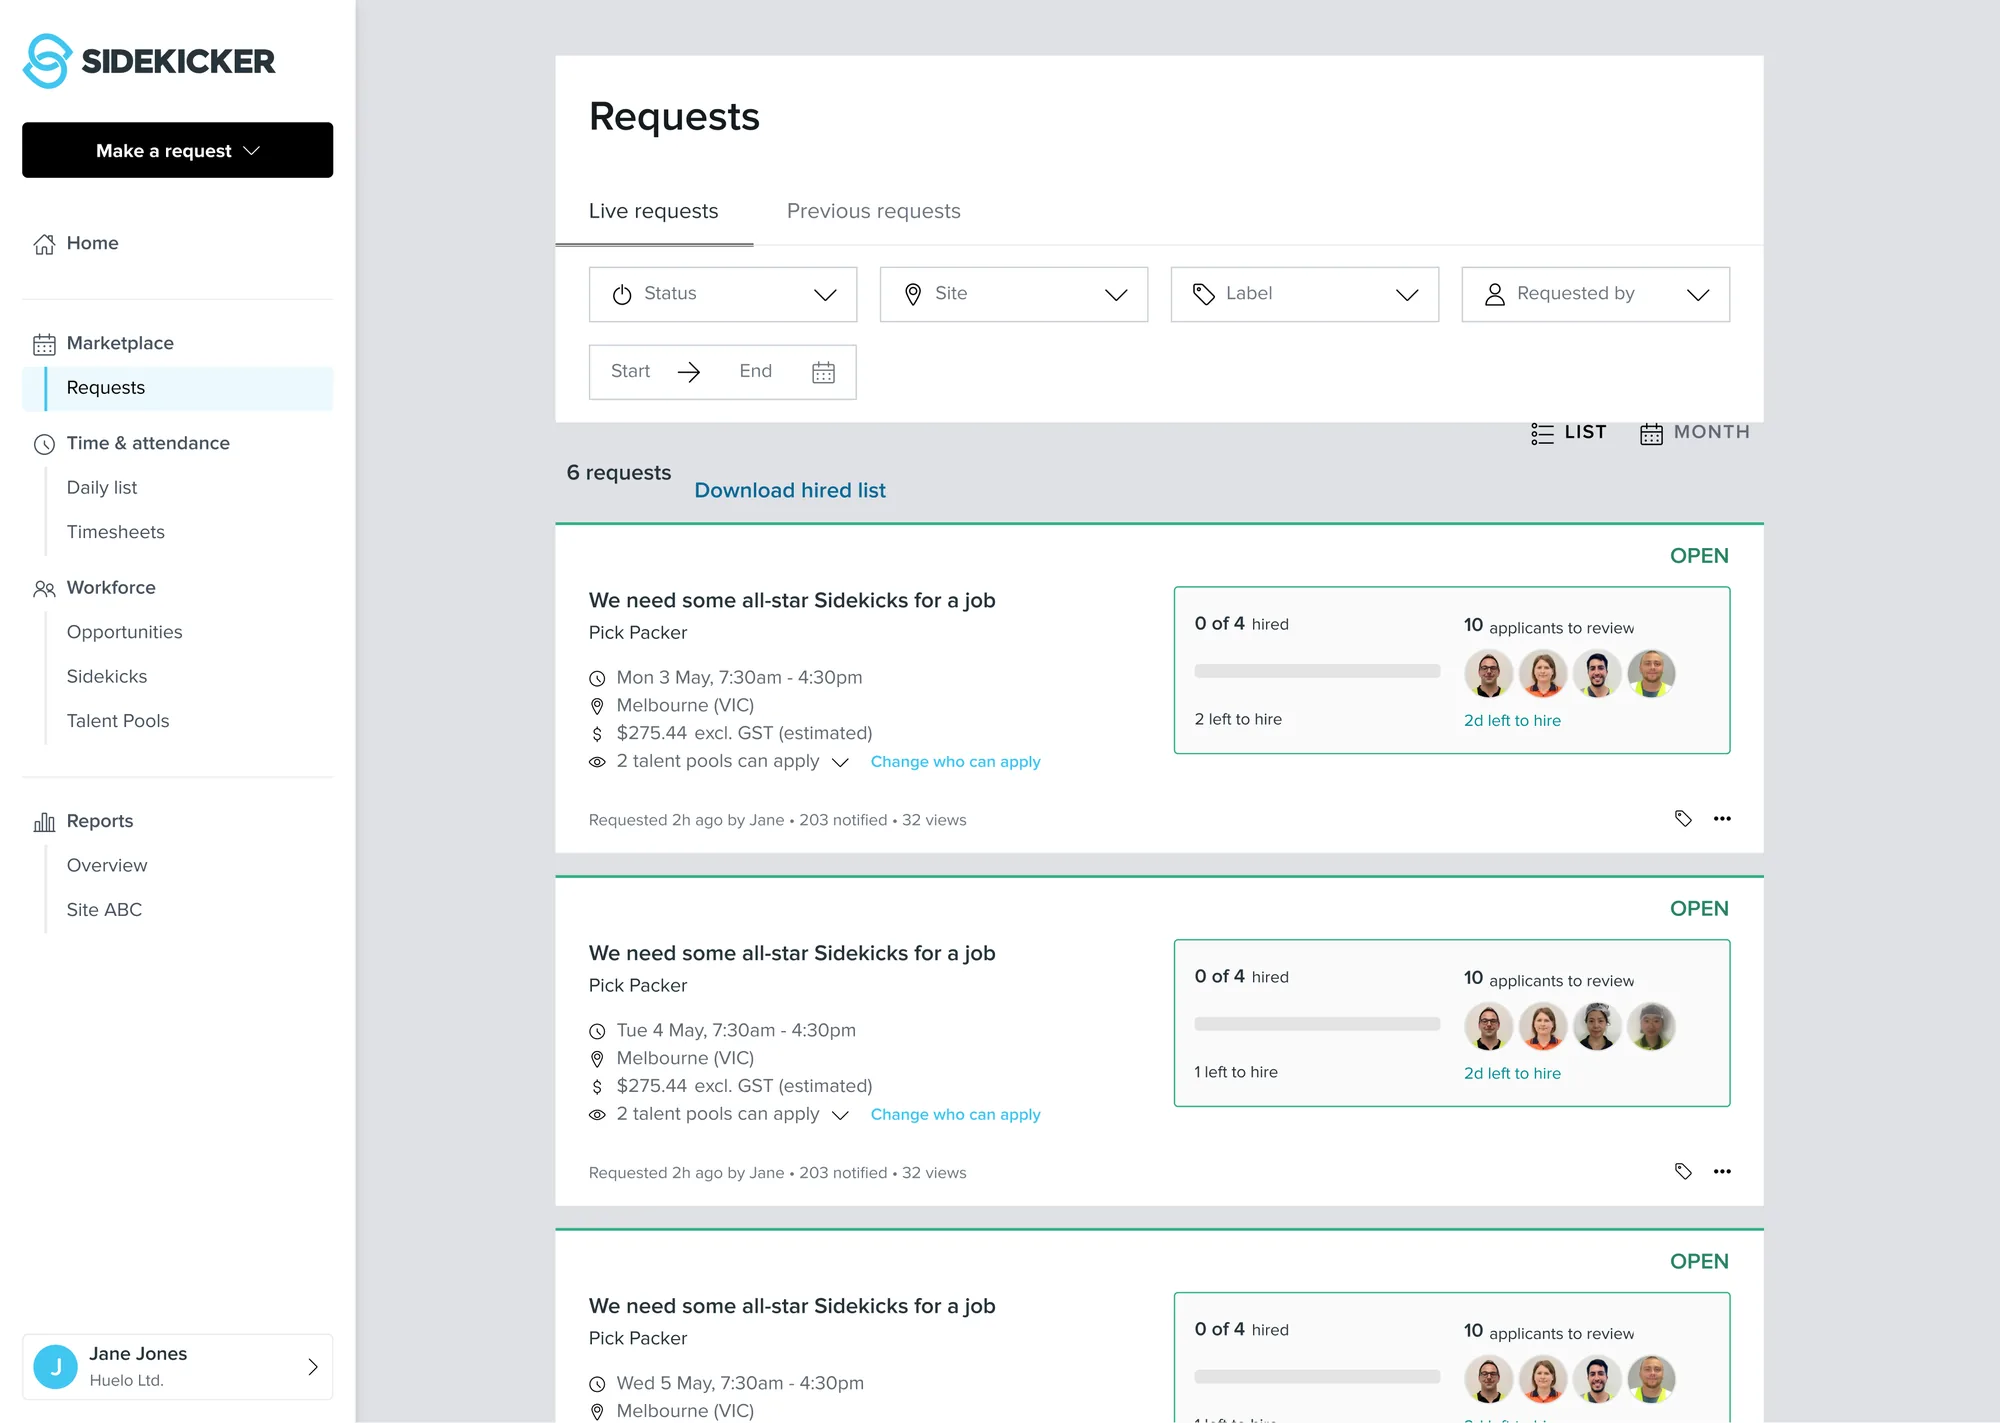The image size is (2000, 1423).
Task: Click second applicant avatar on Tue 4 May request
Action: (1543, 1027)
